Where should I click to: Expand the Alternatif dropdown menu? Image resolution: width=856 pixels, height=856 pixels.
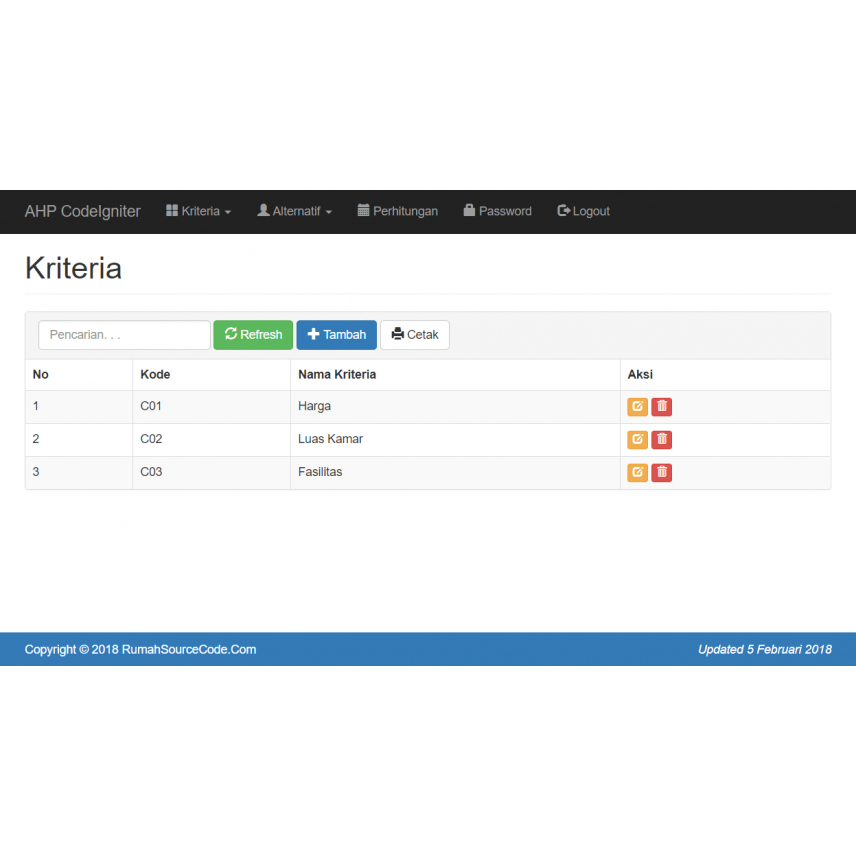click(x=294, y=212)
